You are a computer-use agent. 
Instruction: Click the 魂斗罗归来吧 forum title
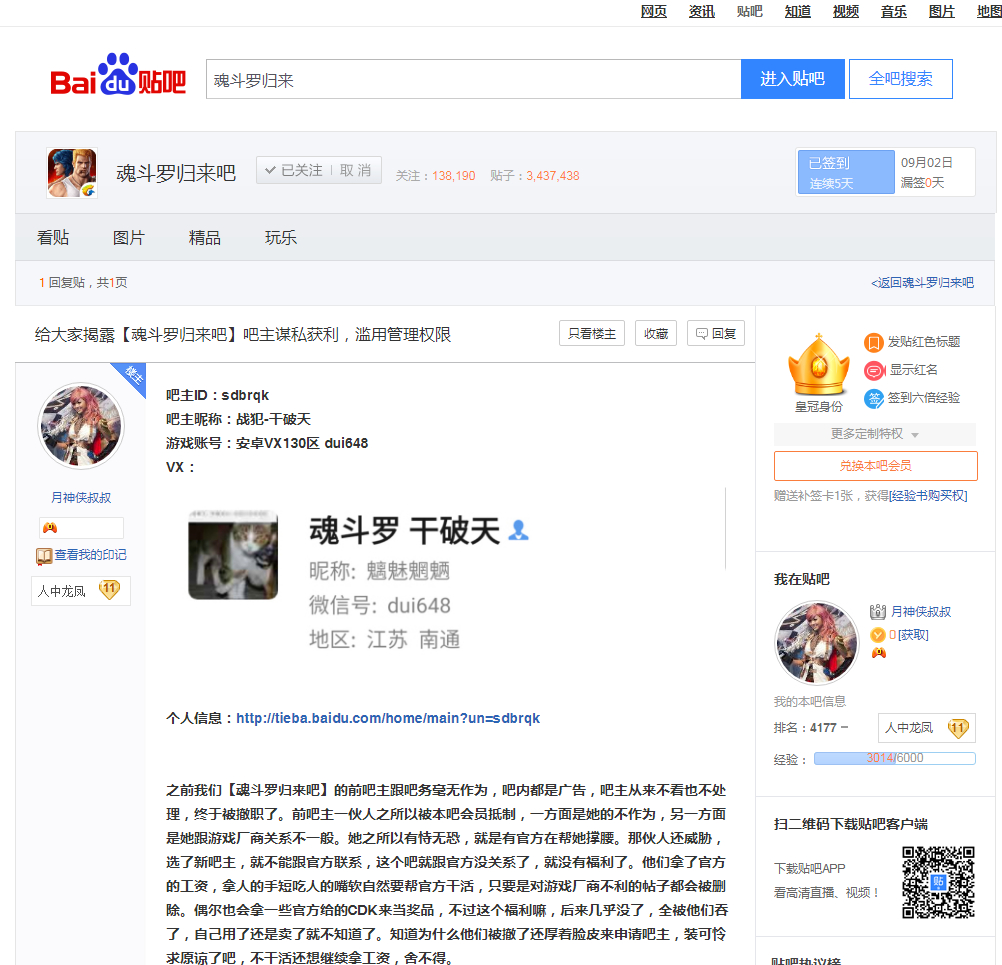(176, 173)
